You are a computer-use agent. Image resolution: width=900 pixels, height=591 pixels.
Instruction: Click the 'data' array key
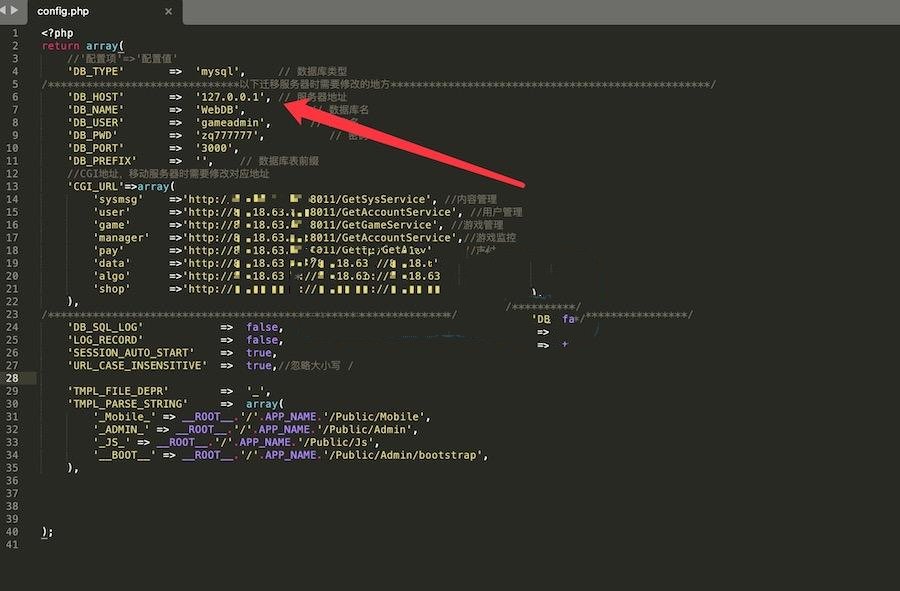(111, 263)
